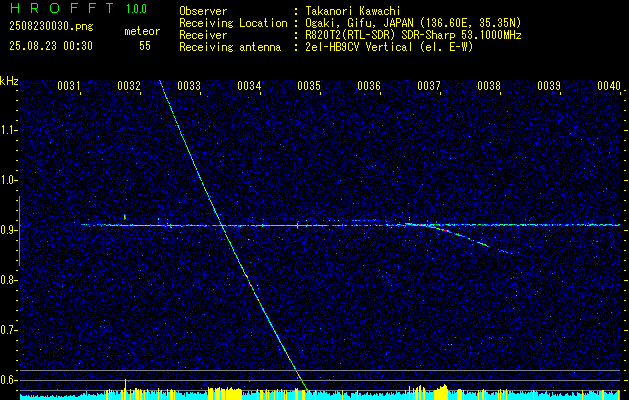Click the meteor count value 55
This screenshot has height=400, width=629.
pyautogui.click(x=145, y=46)
